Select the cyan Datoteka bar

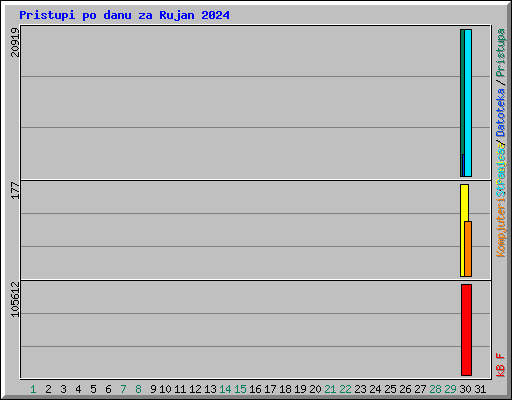click(x=468, y=103)
